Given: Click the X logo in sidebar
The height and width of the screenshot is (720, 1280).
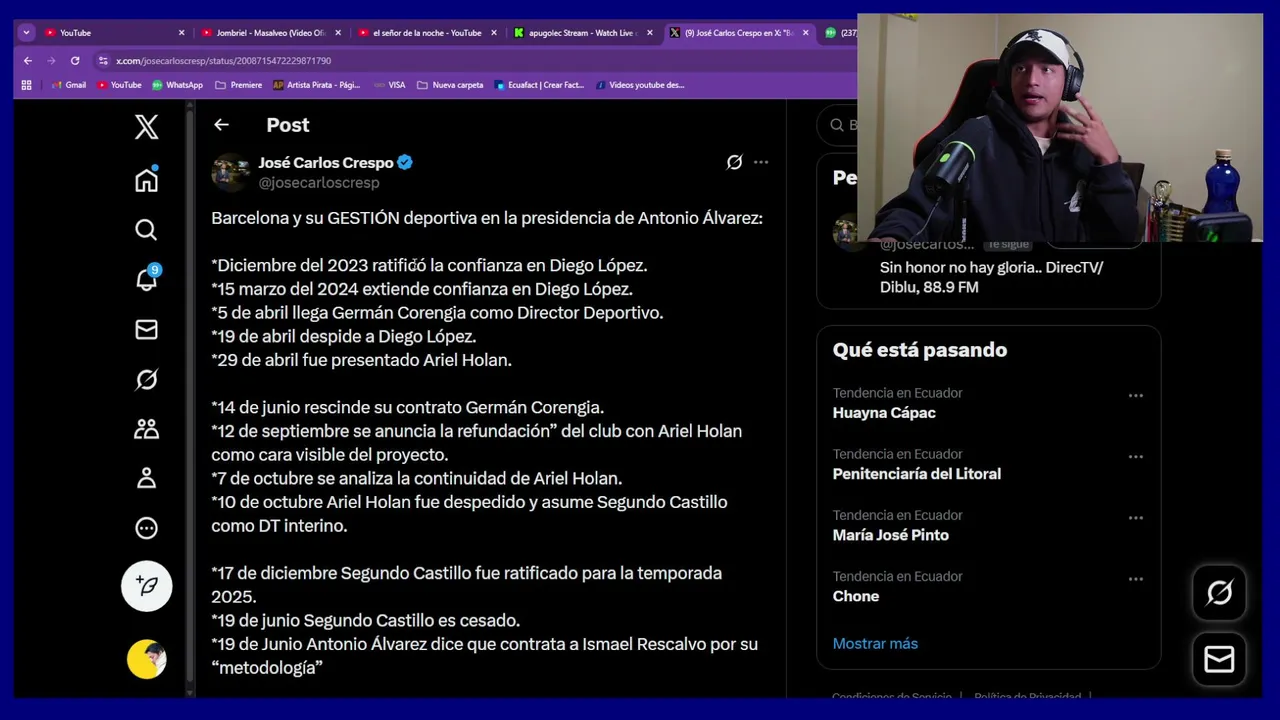Looking at the screenshot, I should (146, 126).
